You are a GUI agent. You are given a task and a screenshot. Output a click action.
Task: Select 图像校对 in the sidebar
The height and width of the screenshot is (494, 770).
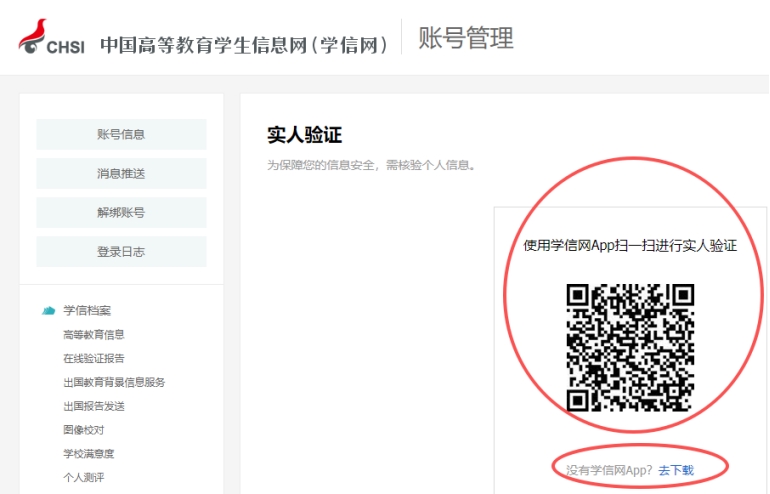(x=83, y=430)
